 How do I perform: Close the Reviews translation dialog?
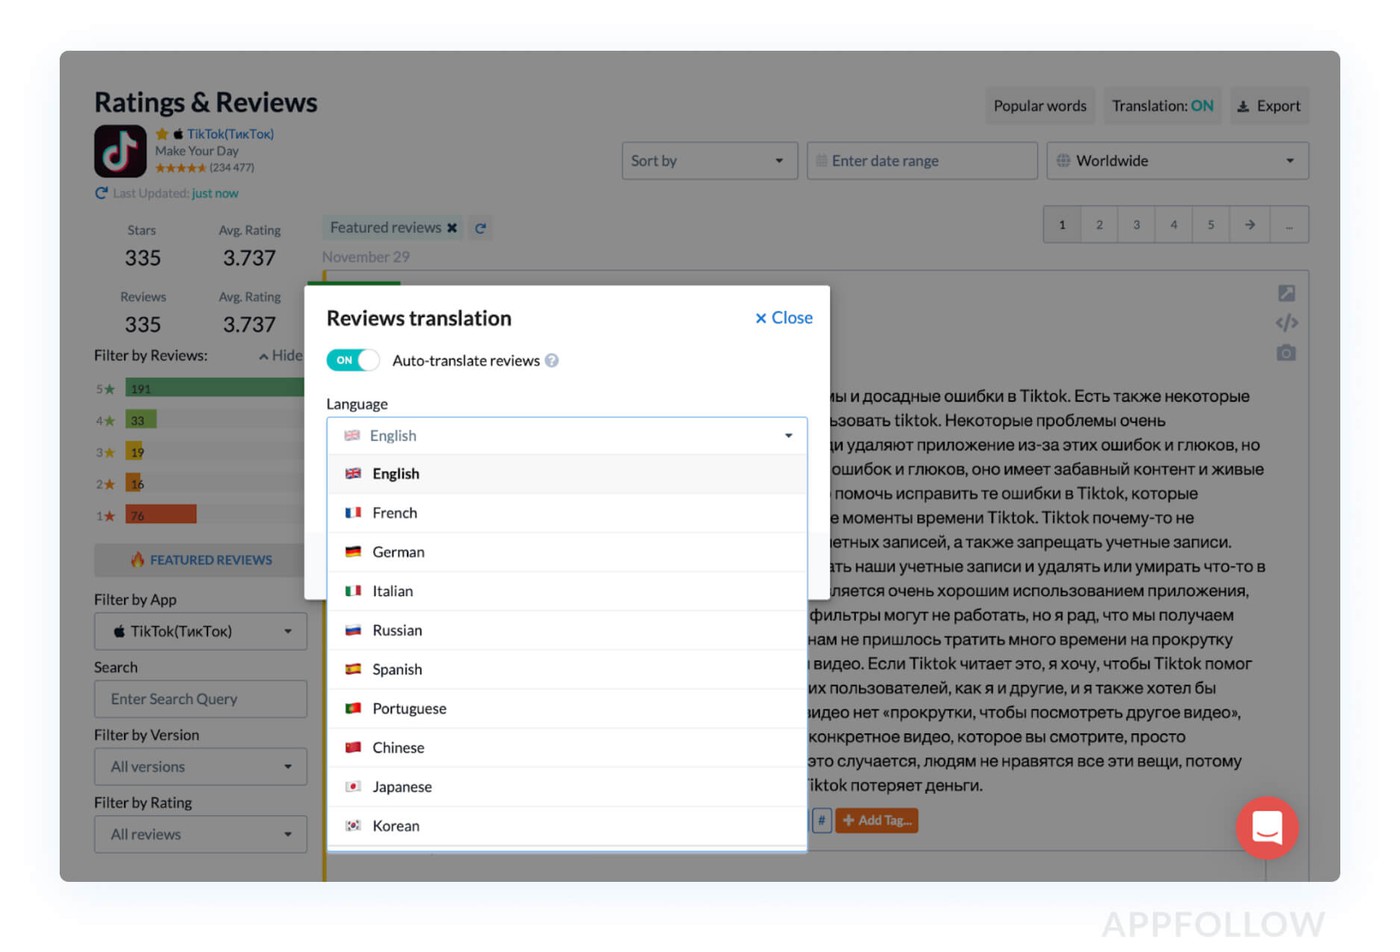[x=784, y=318]
